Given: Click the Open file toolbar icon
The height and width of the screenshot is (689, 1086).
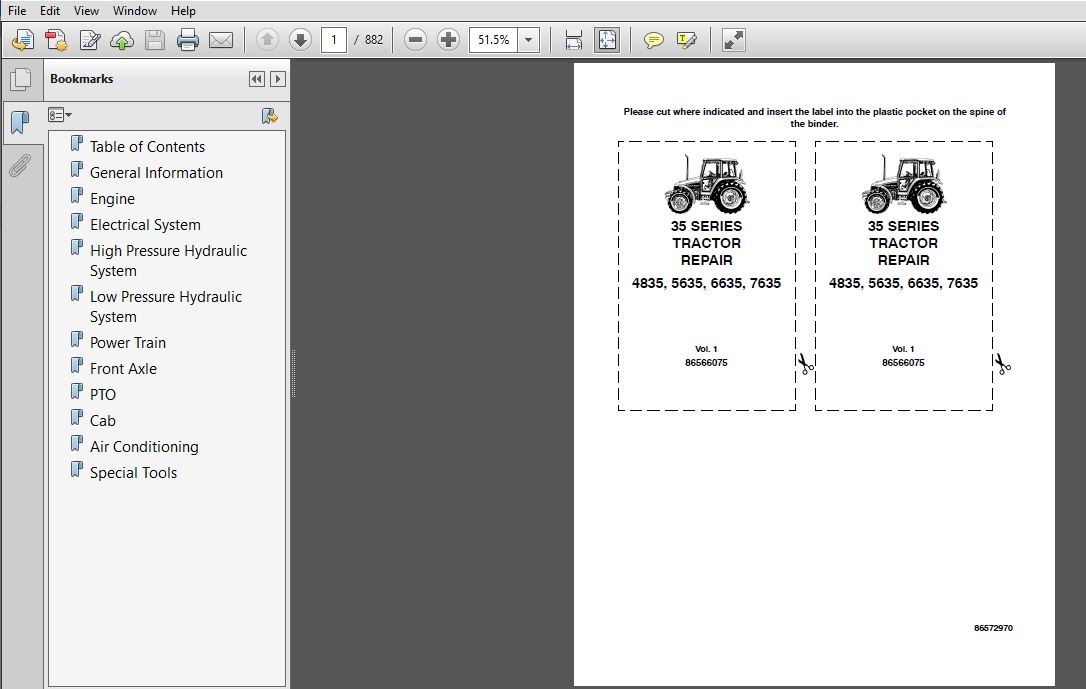Looking at the screenshot, I should click(23, 40).
